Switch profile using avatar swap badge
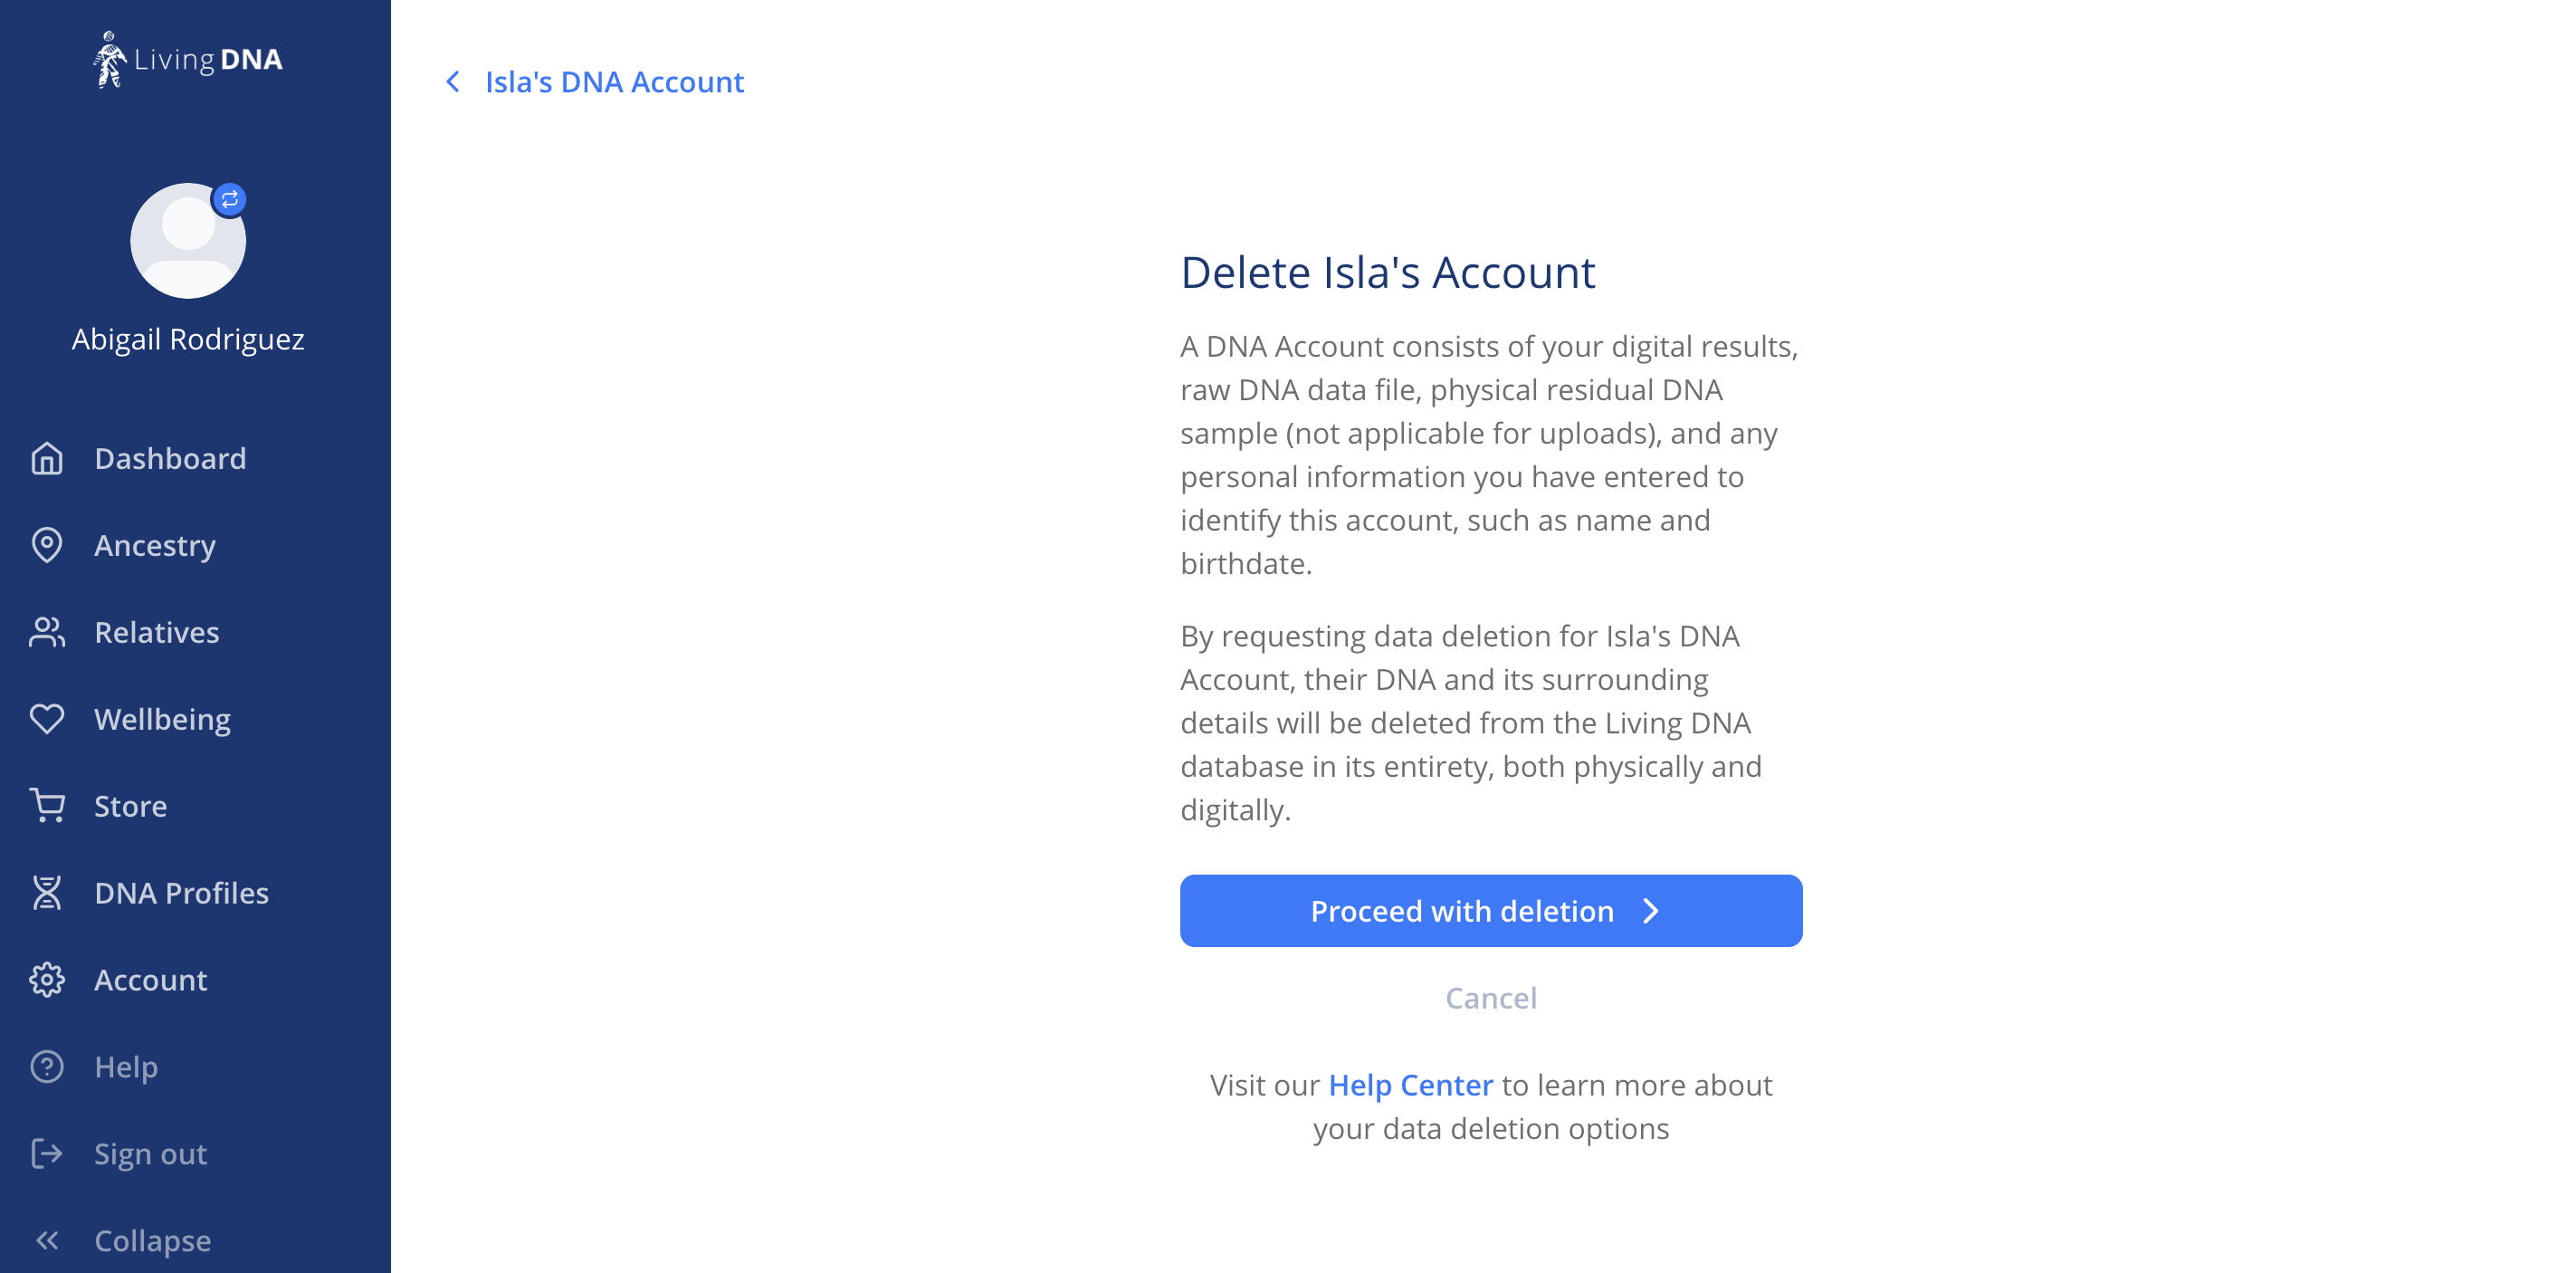The width and height of the screenshot is (2576, 1273). pos(230,199)
